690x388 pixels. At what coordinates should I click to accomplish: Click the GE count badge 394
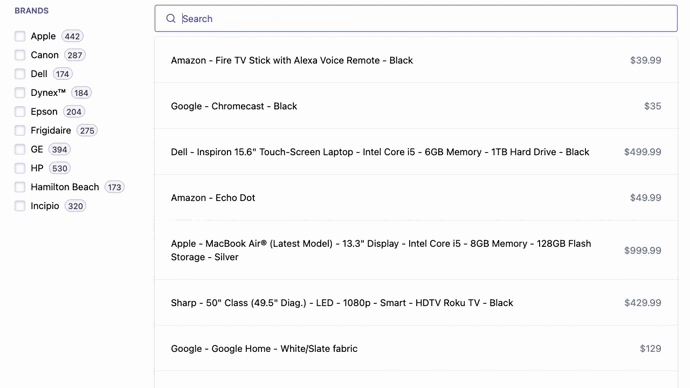coord(59,150)
